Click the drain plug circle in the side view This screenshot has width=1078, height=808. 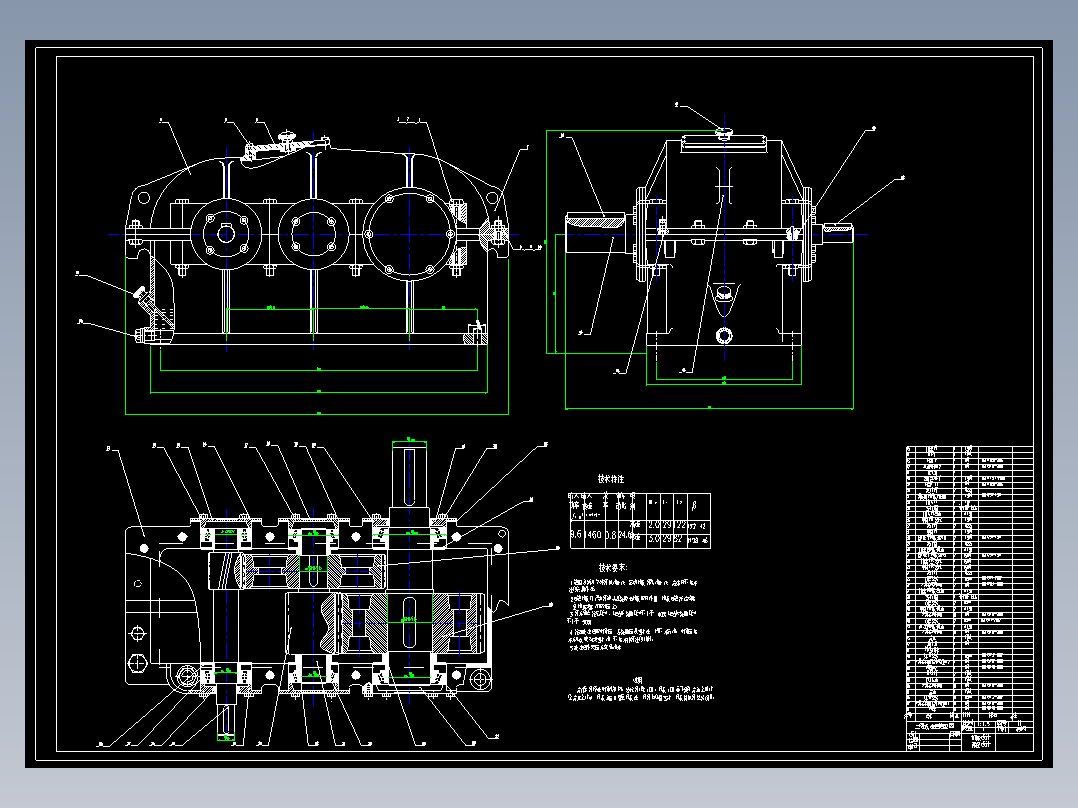pyautogui.click(x=724, y=336)
